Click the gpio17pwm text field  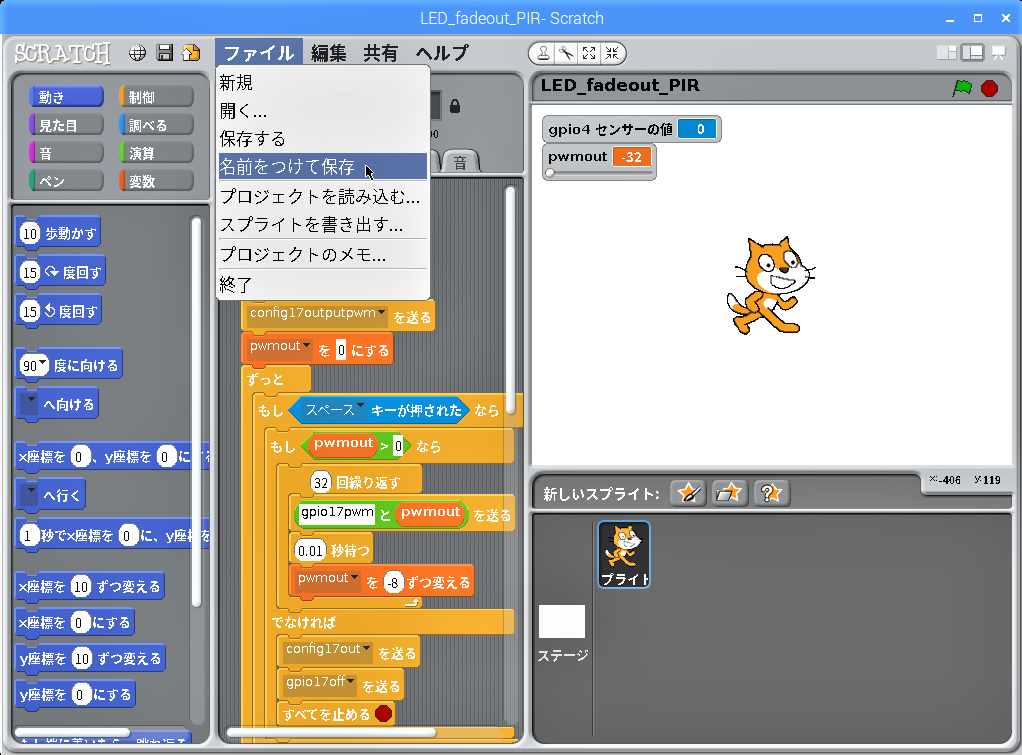(337, 513)
